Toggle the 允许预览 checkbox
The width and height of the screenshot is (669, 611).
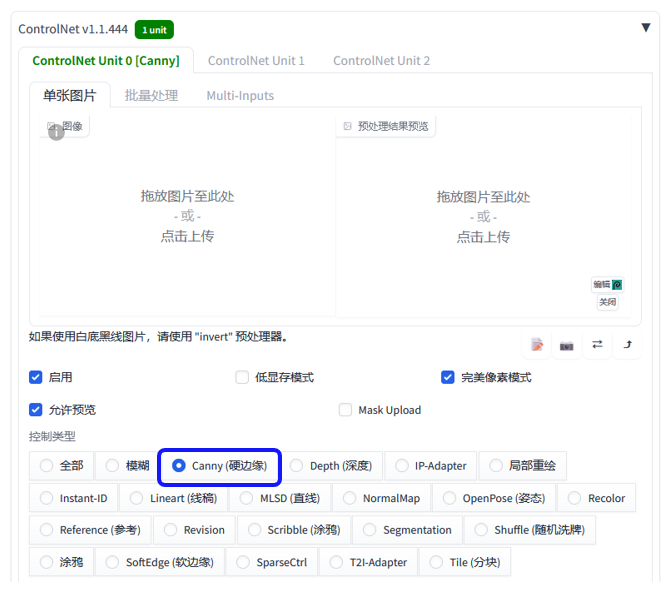[x=35, y=410]
